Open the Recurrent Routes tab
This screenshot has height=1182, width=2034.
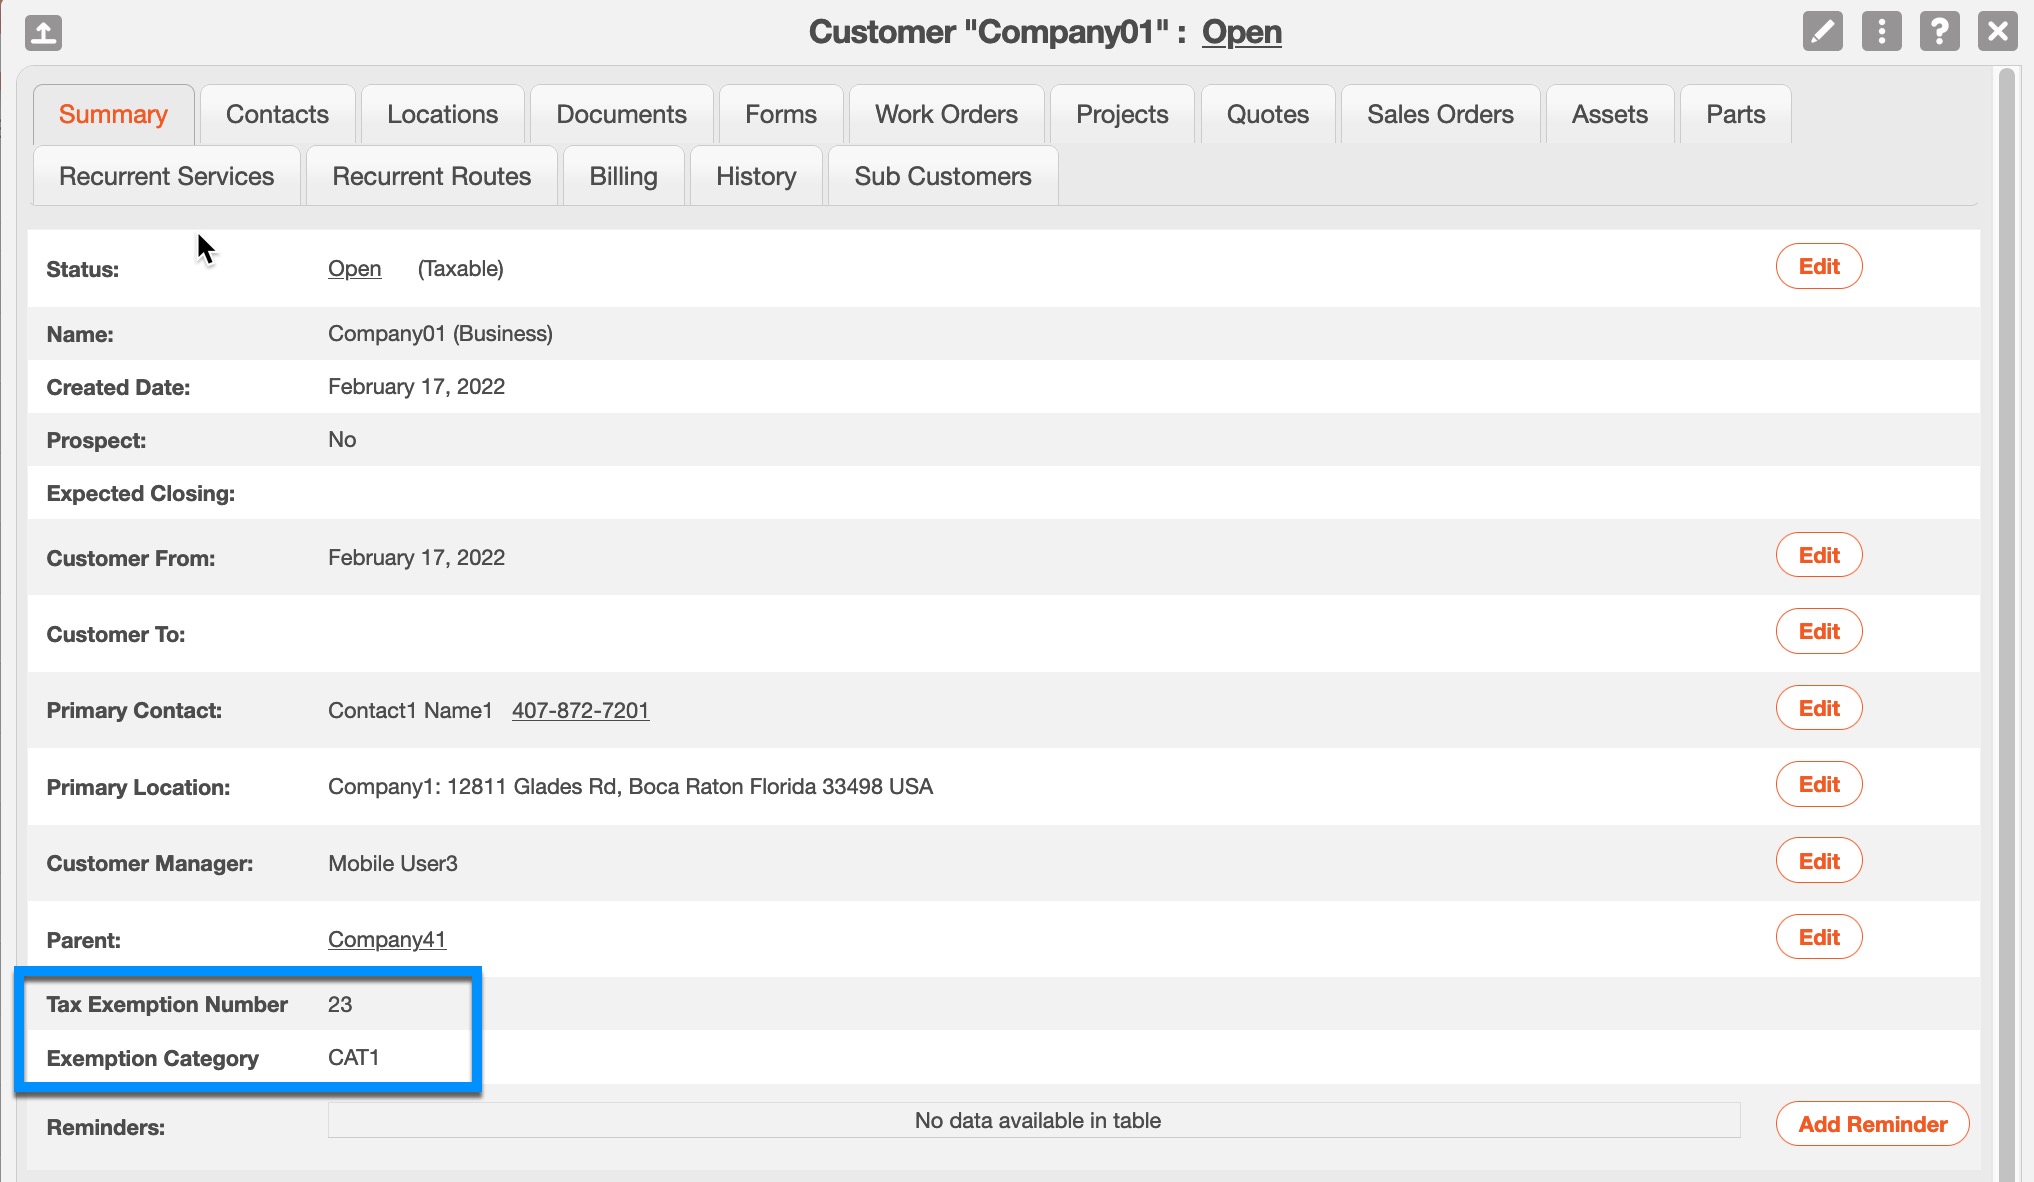pyautogui.click(x=431, y=176)
